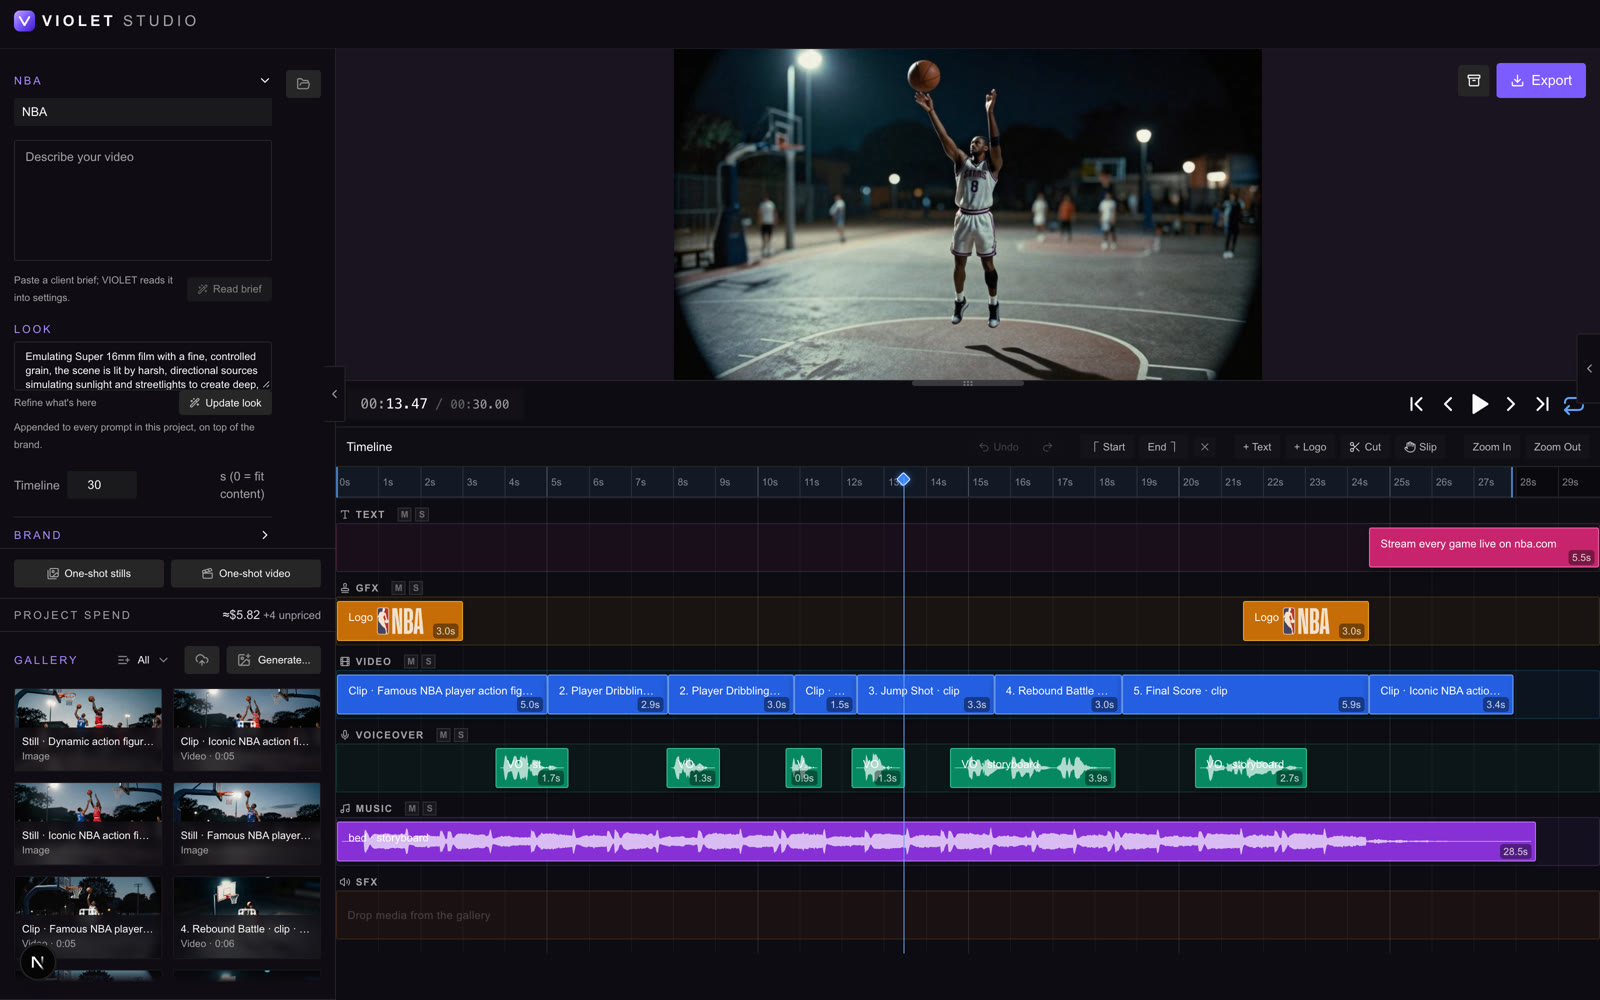The height and width of the screenshot is (1000, 1600).
Task: Open 'Still · Dynamic action figur…' gallery thumbnail
Action: coord(88,729)
